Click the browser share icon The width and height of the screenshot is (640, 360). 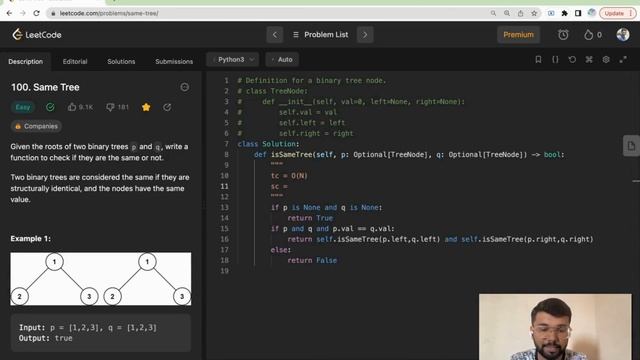(x=520, y=13)
